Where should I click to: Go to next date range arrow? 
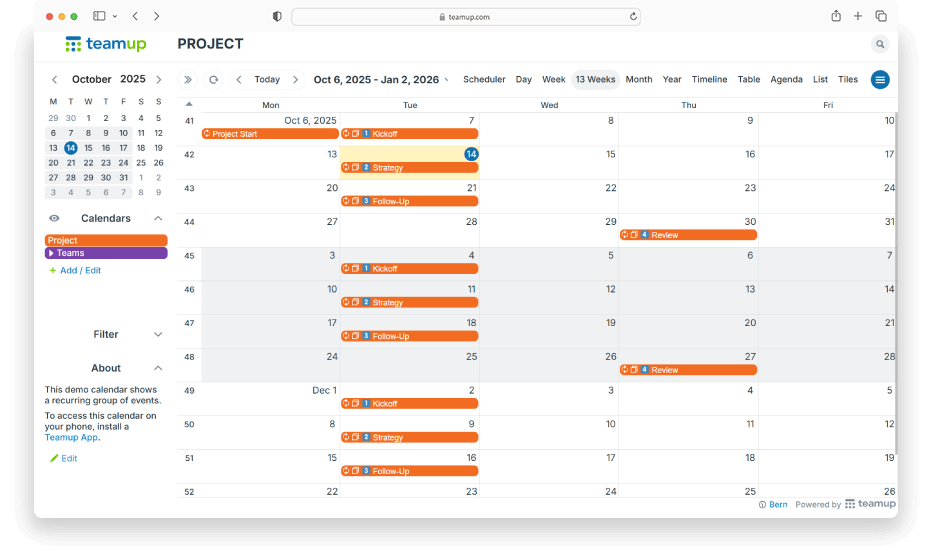295,80
